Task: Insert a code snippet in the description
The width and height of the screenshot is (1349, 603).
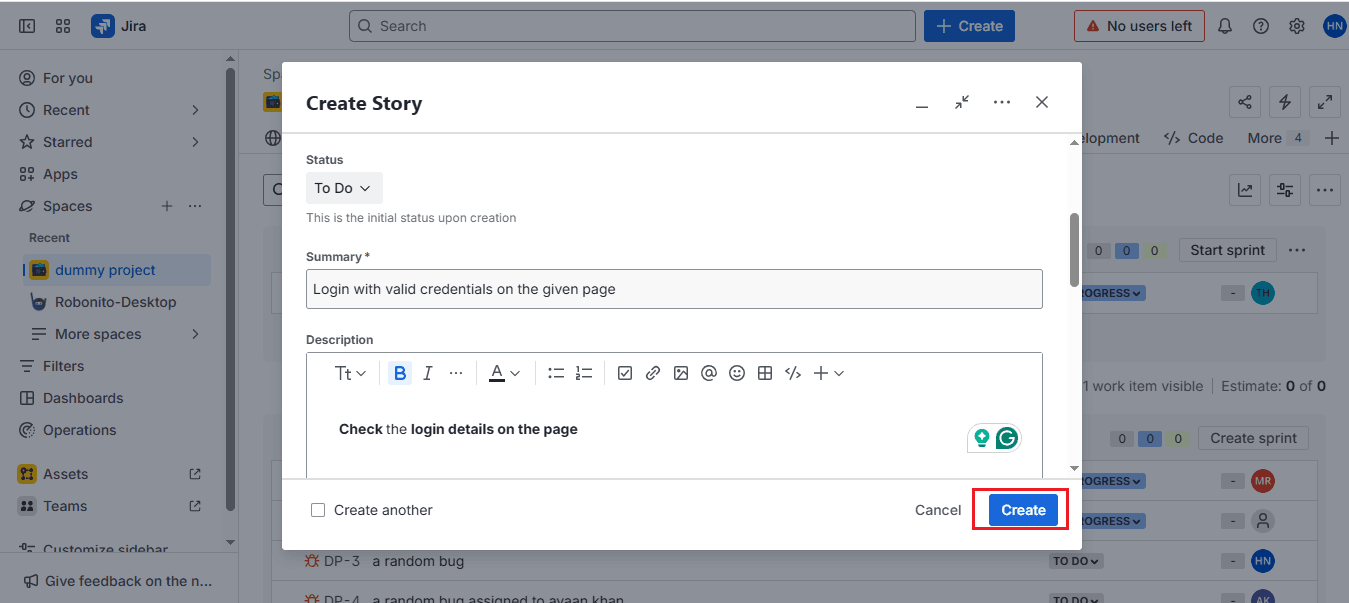Action: pyautogui.click(x=793, y=373)
